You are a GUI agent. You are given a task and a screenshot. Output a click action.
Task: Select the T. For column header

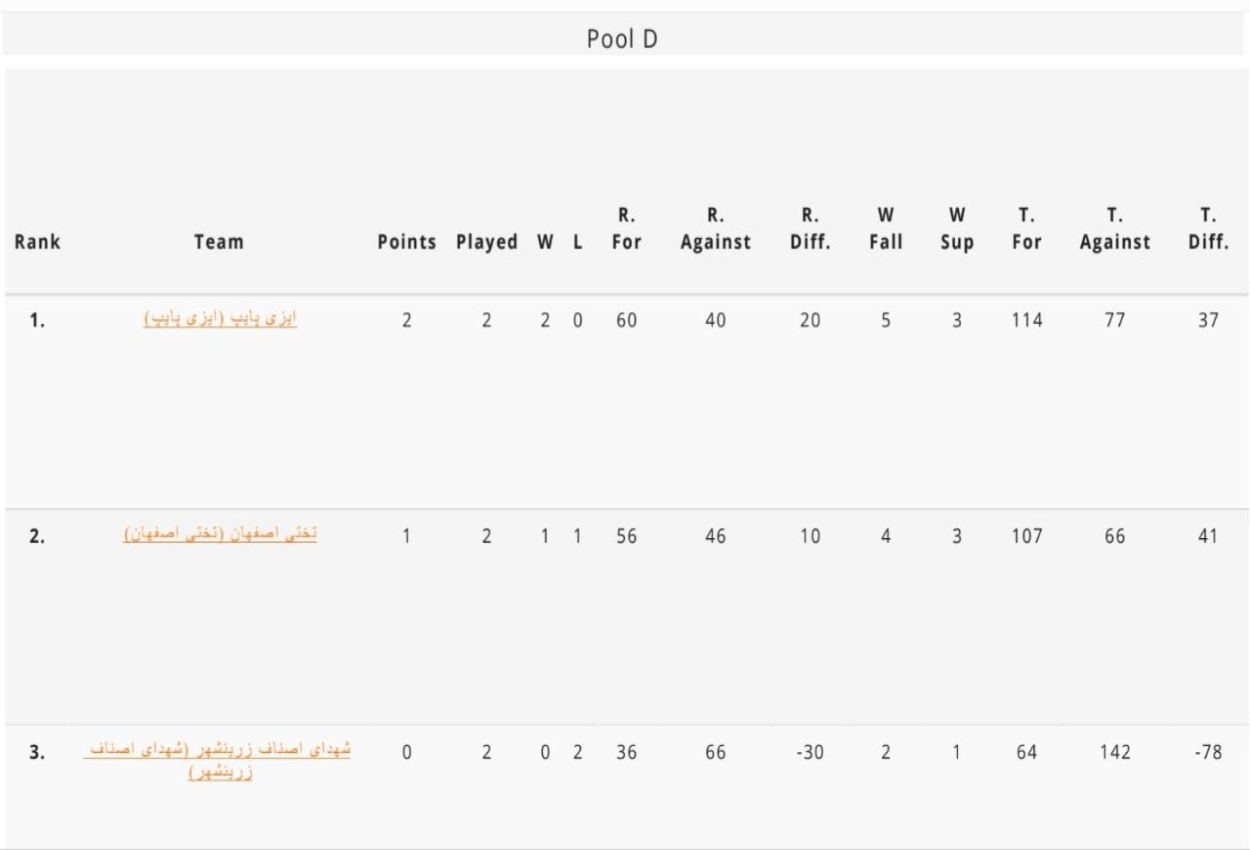click(1026, 228)
